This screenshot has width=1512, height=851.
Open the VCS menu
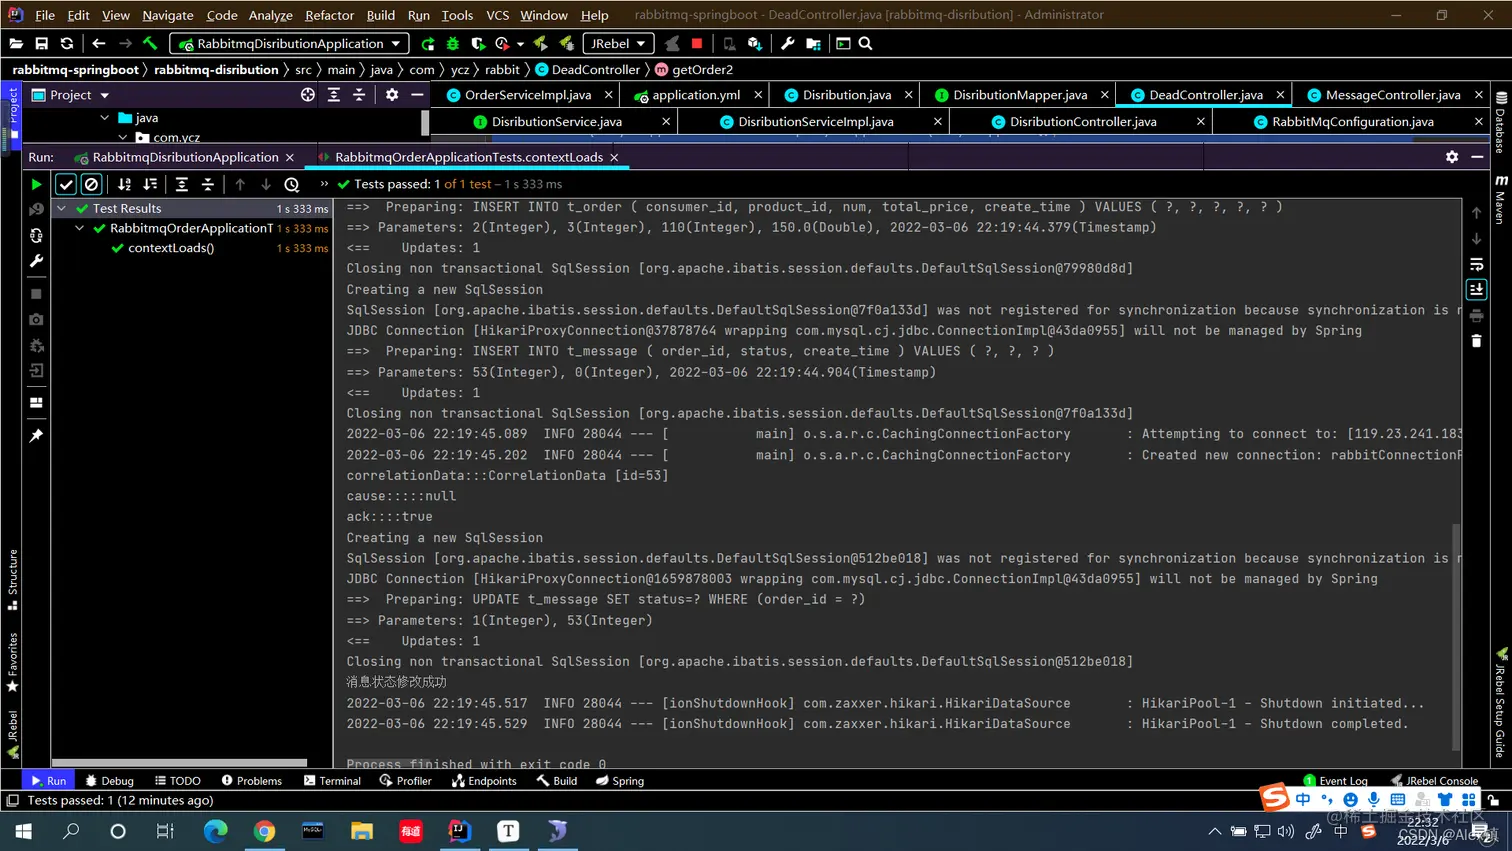pos(497,15)
